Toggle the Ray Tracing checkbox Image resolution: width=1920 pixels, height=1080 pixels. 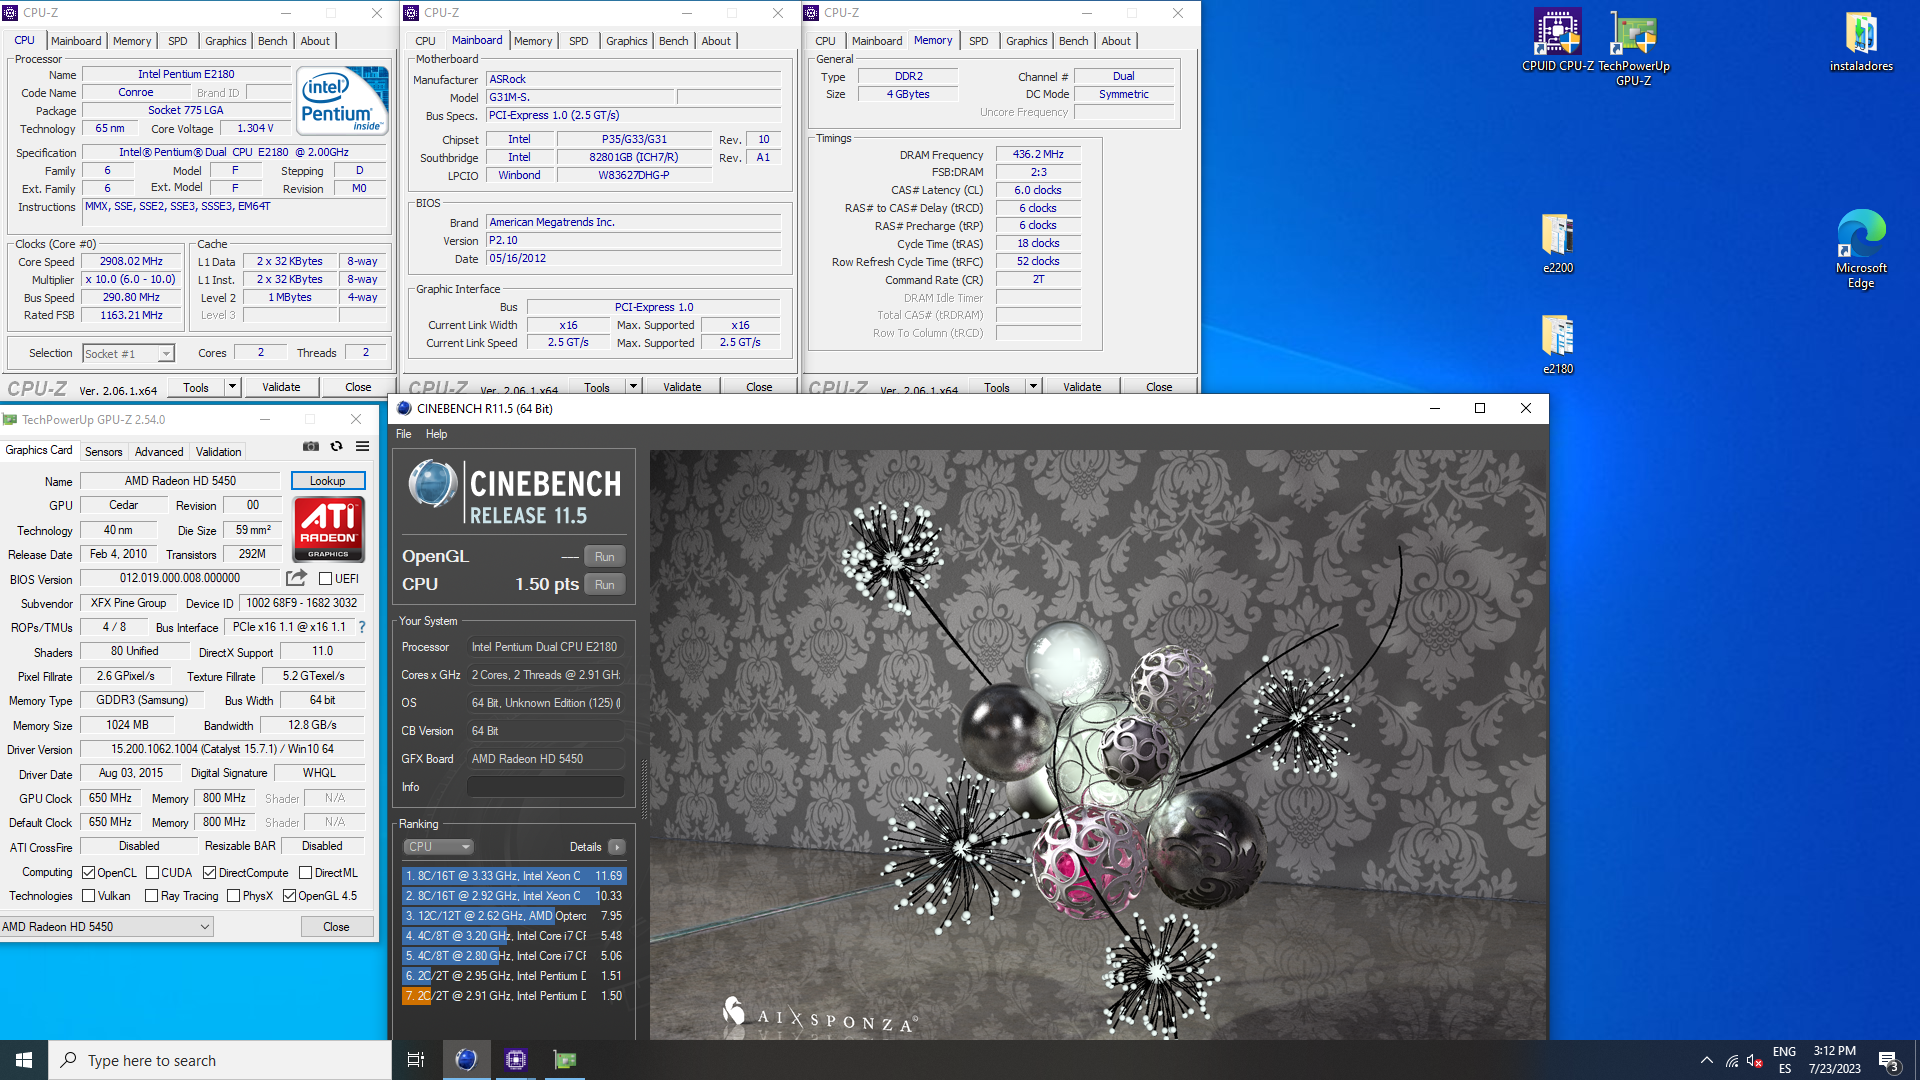click(x=152, y=896)
